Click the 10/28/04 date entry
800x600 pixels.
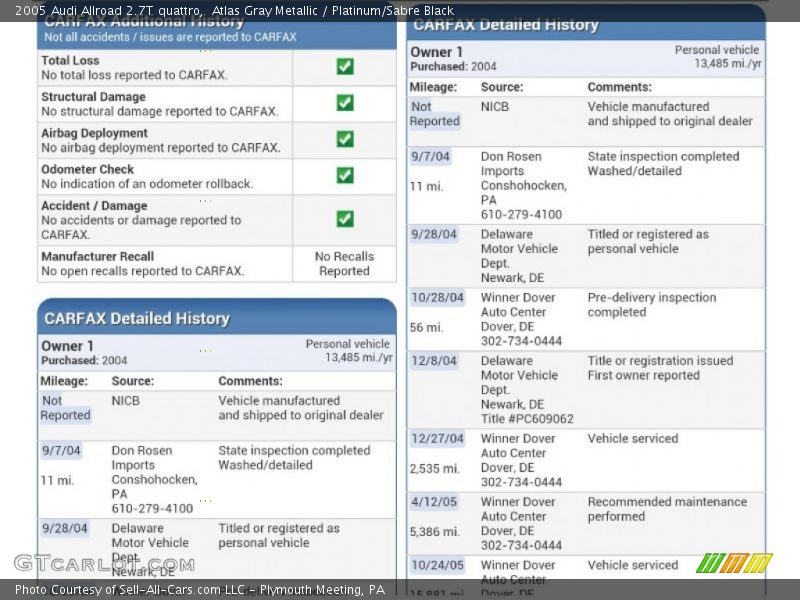coord(437,297)
